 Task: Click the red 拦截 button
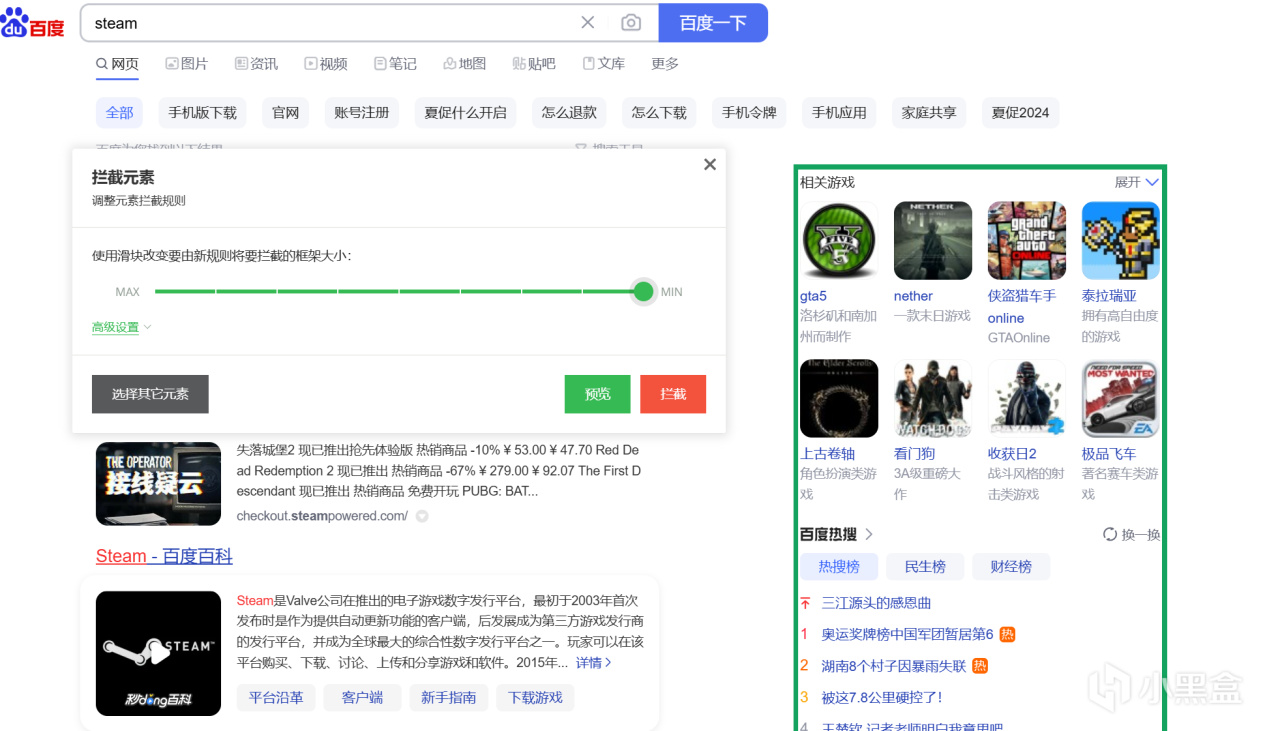(x=673, y=394)
